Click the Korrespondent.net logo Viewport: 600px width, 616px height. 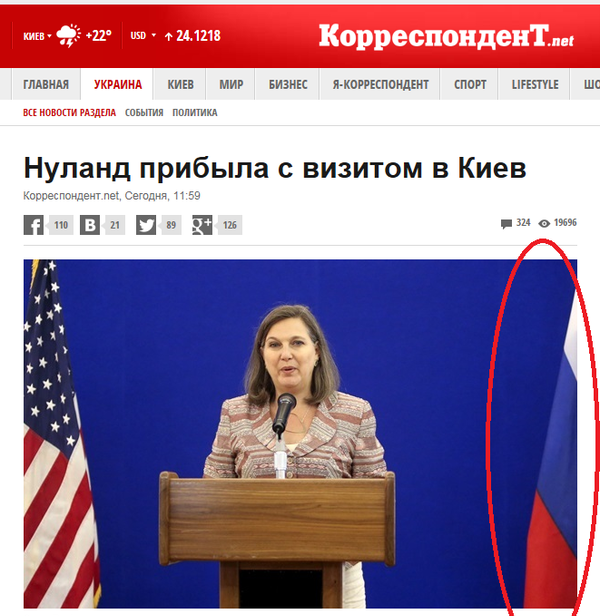(446, 36)
